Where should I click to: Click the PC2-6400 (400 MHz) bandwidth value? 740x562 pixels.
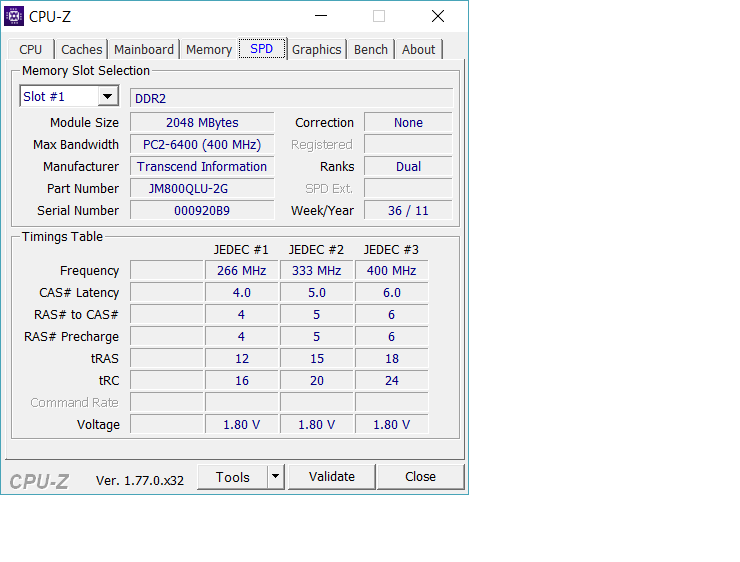click(x=202, y=144)
